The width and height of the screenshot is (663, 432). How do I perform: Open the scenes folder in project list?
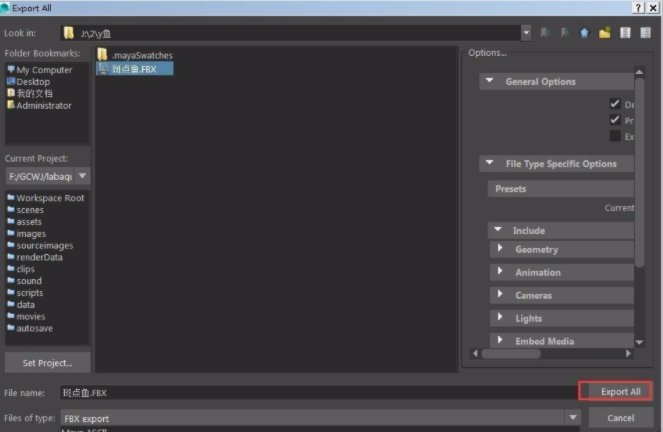[30, 210]
